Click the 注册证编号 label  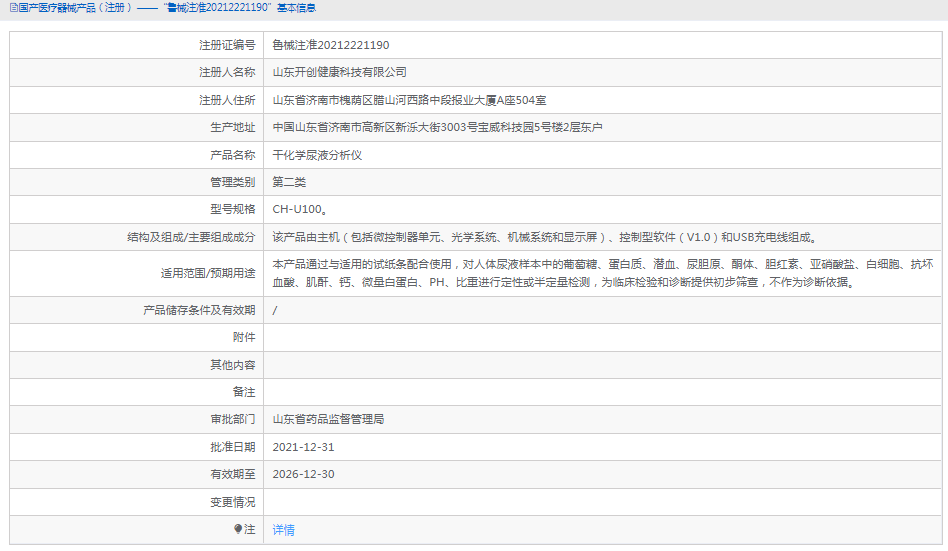[227, 45]
